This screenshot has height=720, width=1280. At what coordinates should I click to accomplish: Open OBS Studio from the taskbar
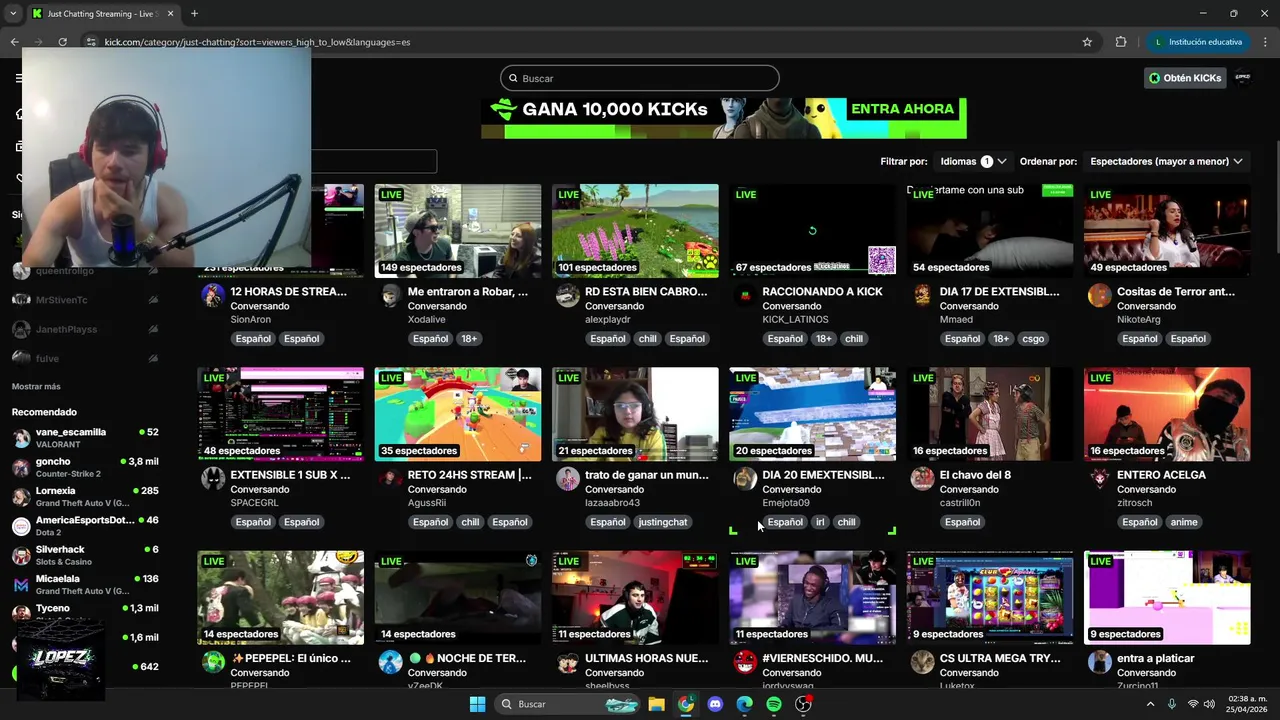point(803,704)
